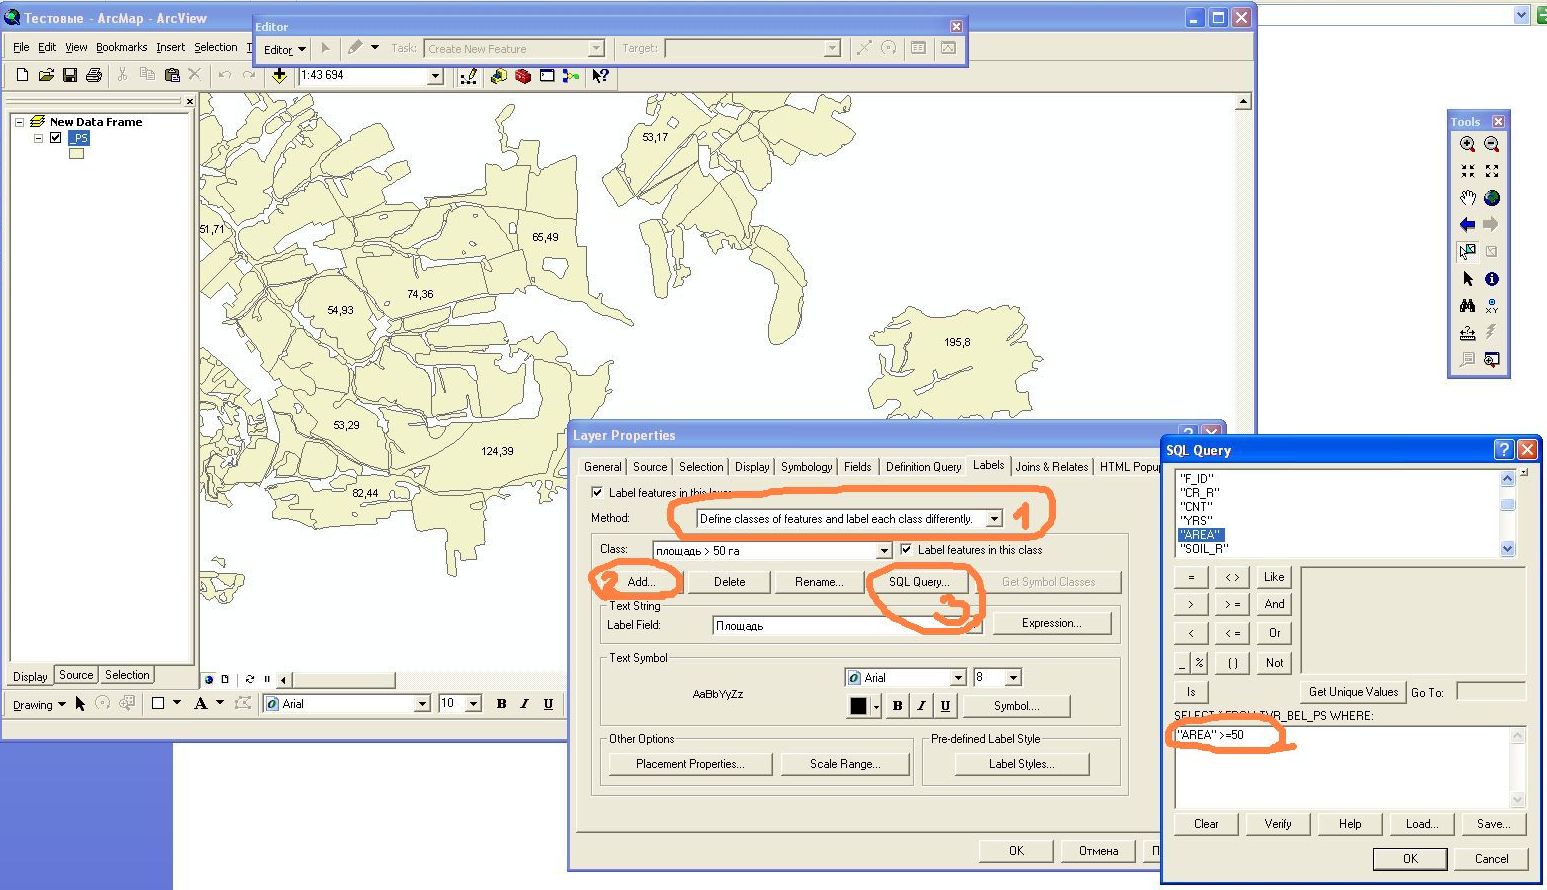Open a map file with folder icon
The width and height of the screenshot is (1547, 890).
click(x=46, y=75)
